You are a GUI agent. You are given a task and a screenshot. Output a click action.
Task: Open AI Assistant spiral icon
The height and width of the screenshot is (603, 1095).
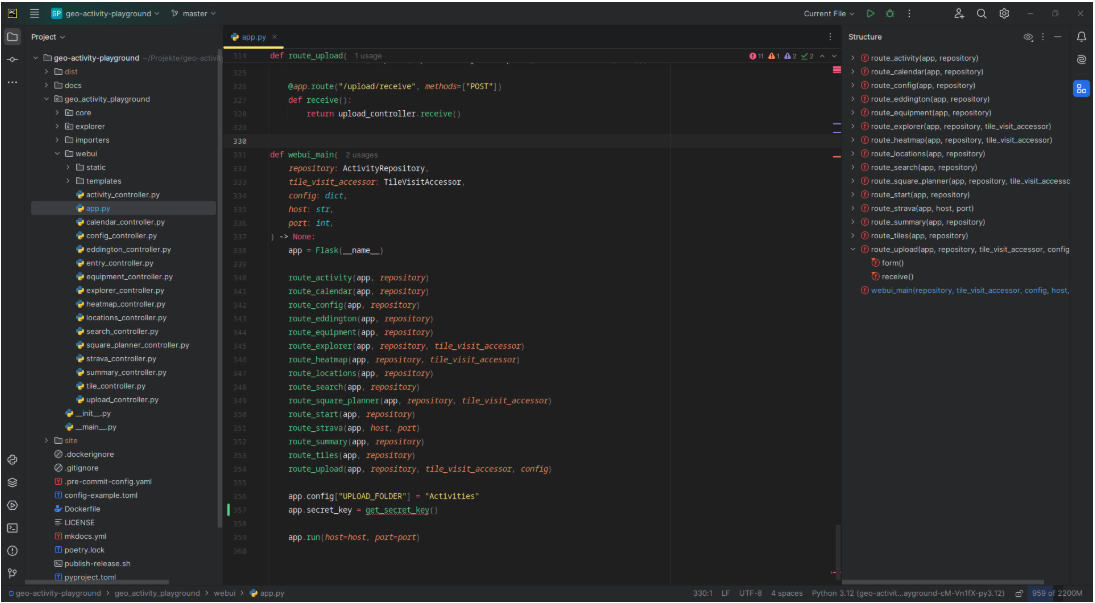[1081, 60]
